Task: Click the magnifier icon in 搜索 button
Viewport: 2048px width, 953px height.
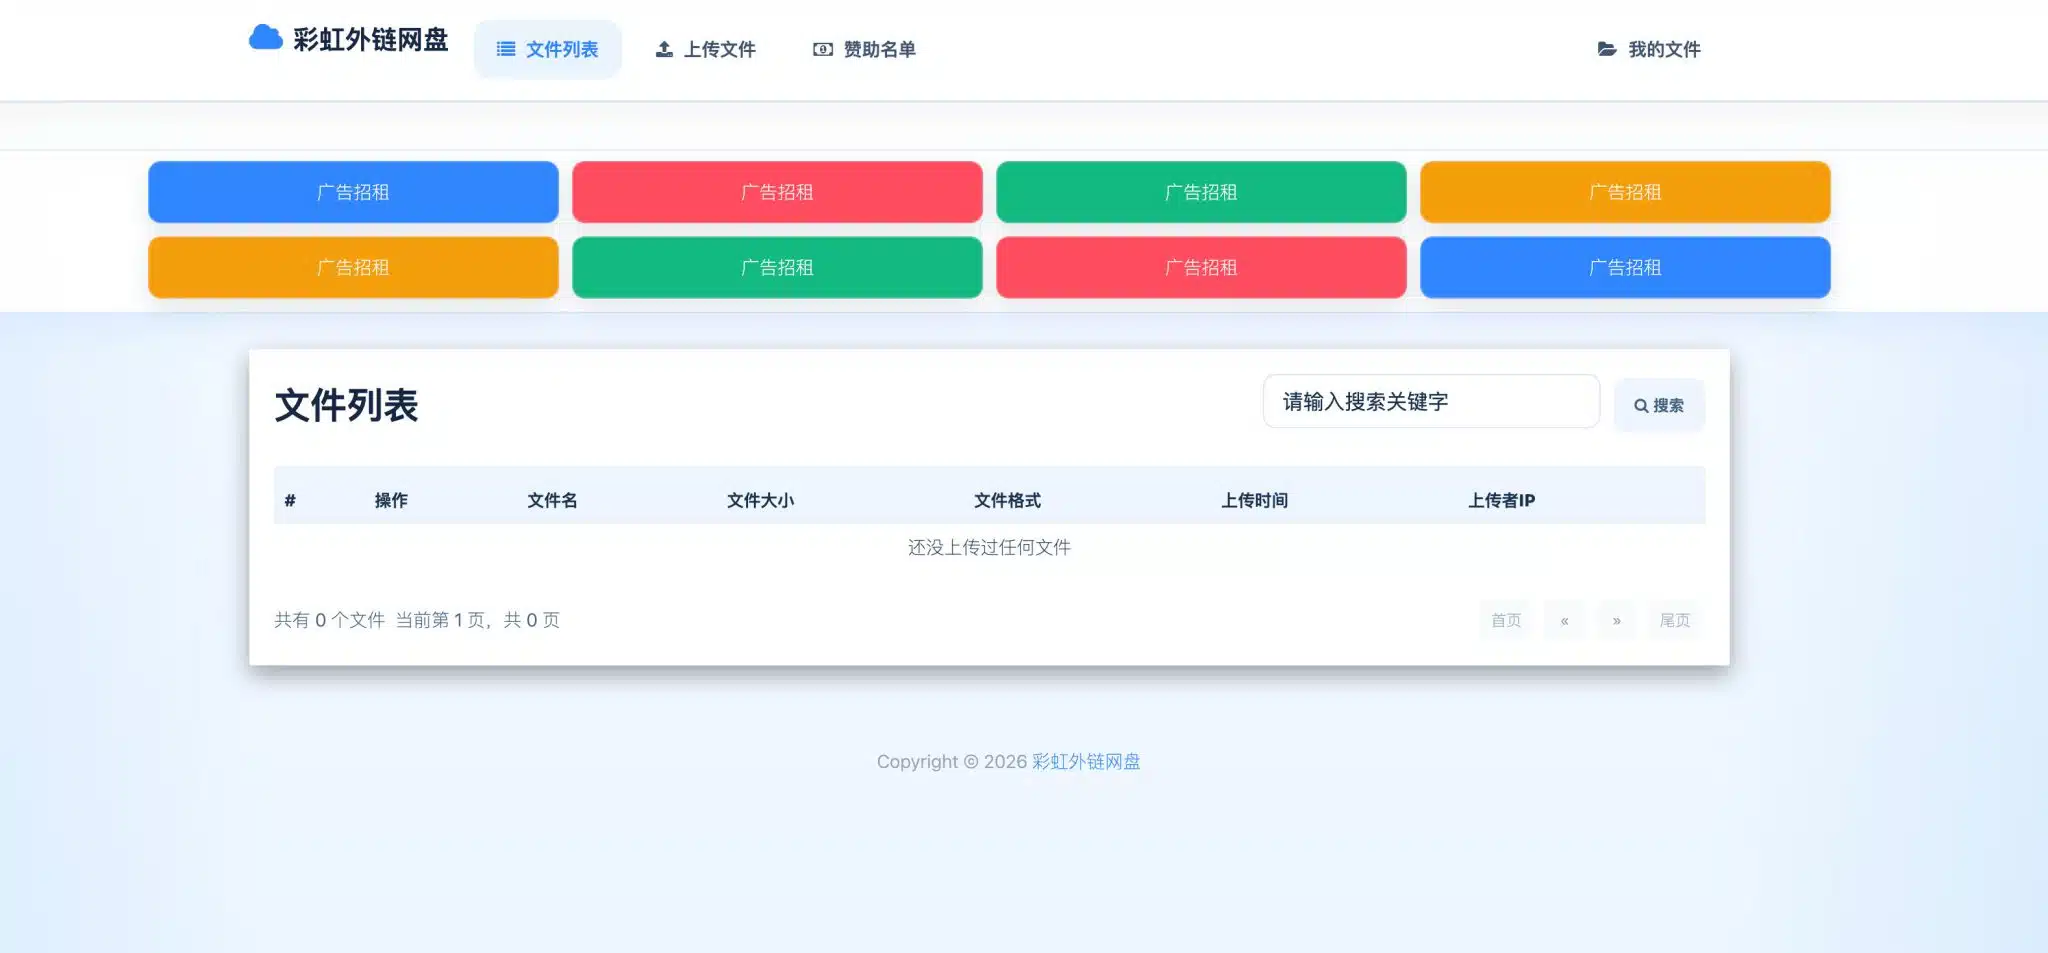Action: tap(1641, 406)
